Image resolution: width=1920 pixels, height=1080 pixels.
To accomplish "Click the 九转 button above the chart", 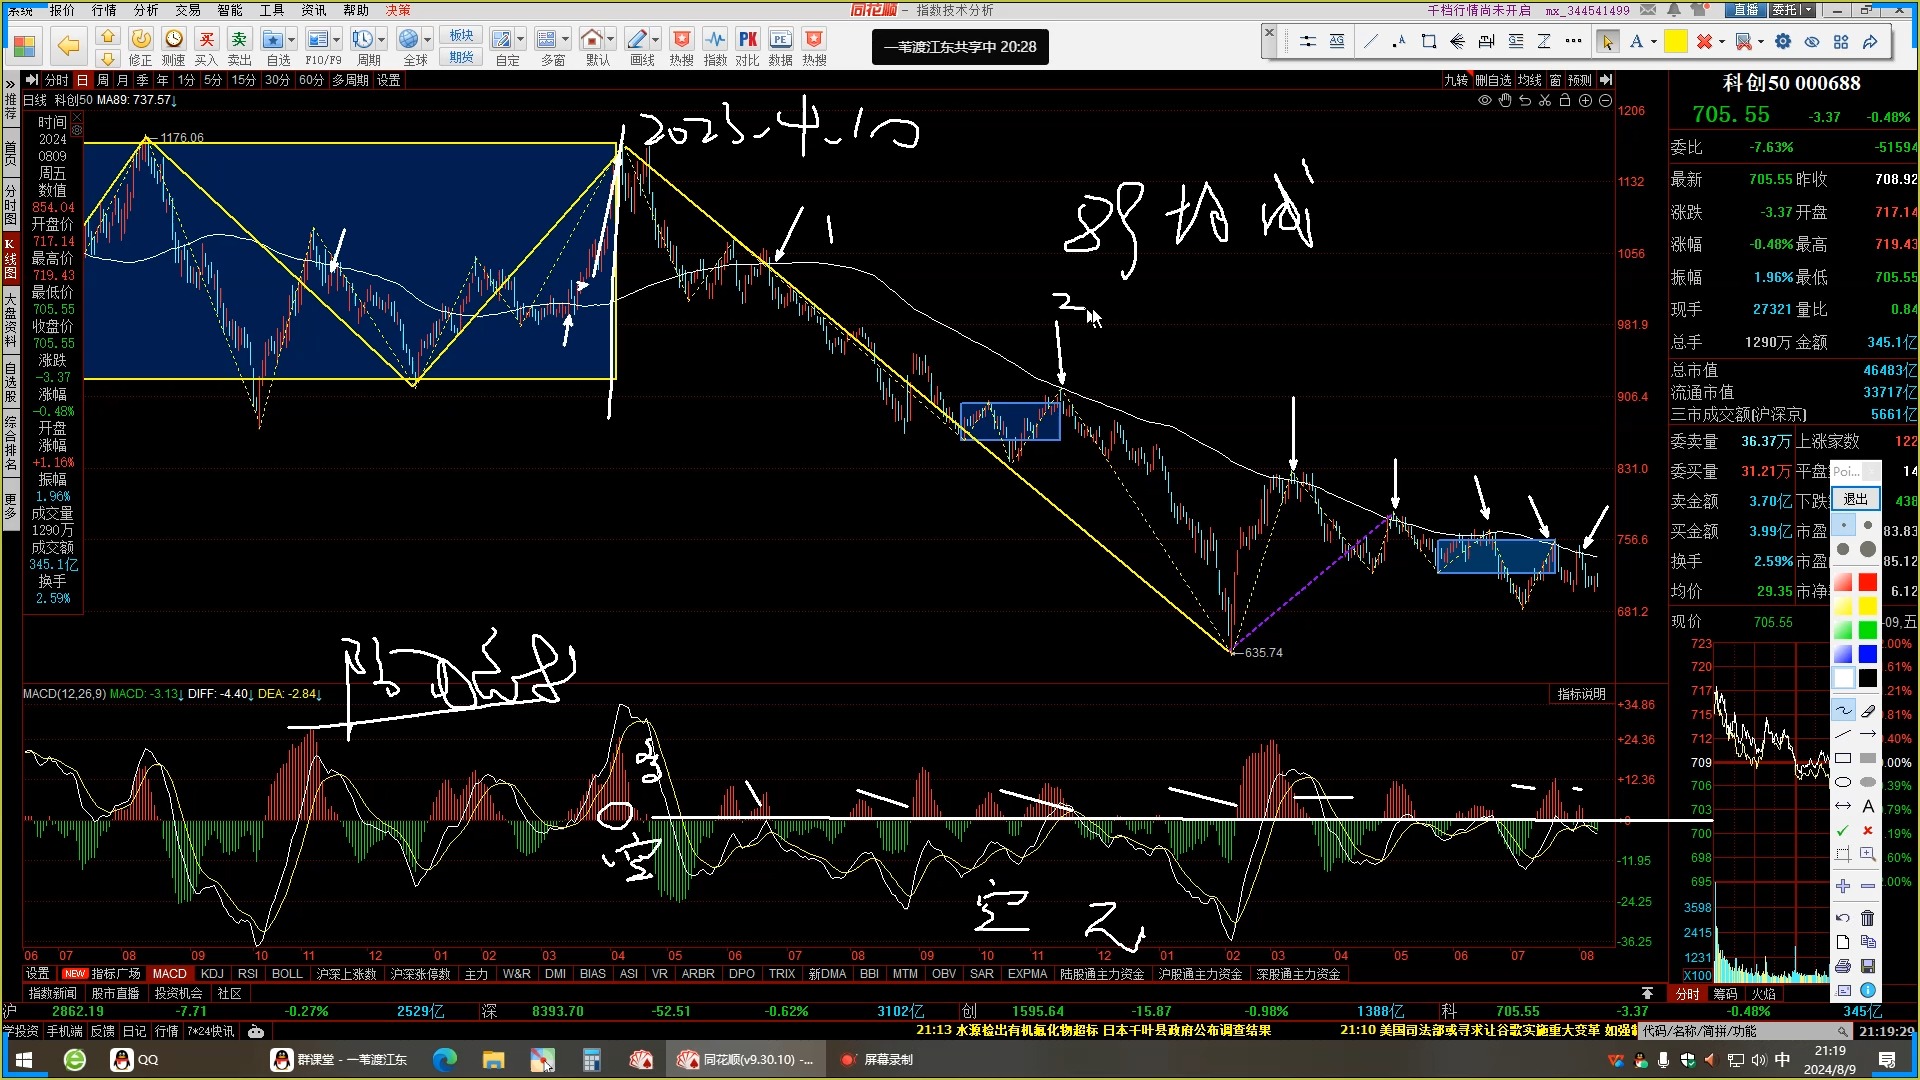I will point(1456,80).
